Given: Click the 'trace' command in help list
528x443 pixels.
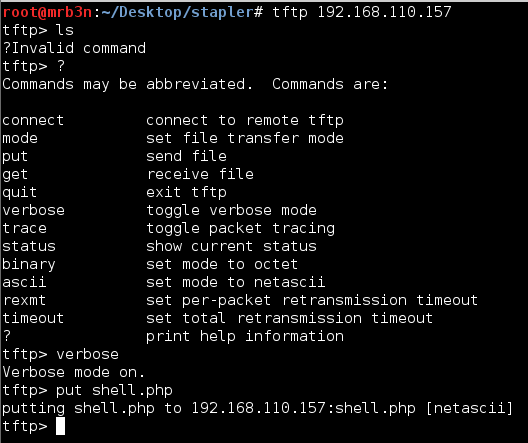Looking at the screenshot, I should (24, 229).
